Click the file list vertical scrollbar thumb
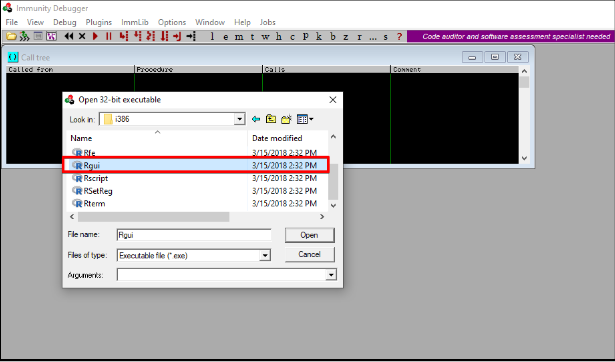615x362 pixels. tap(333, 182)
